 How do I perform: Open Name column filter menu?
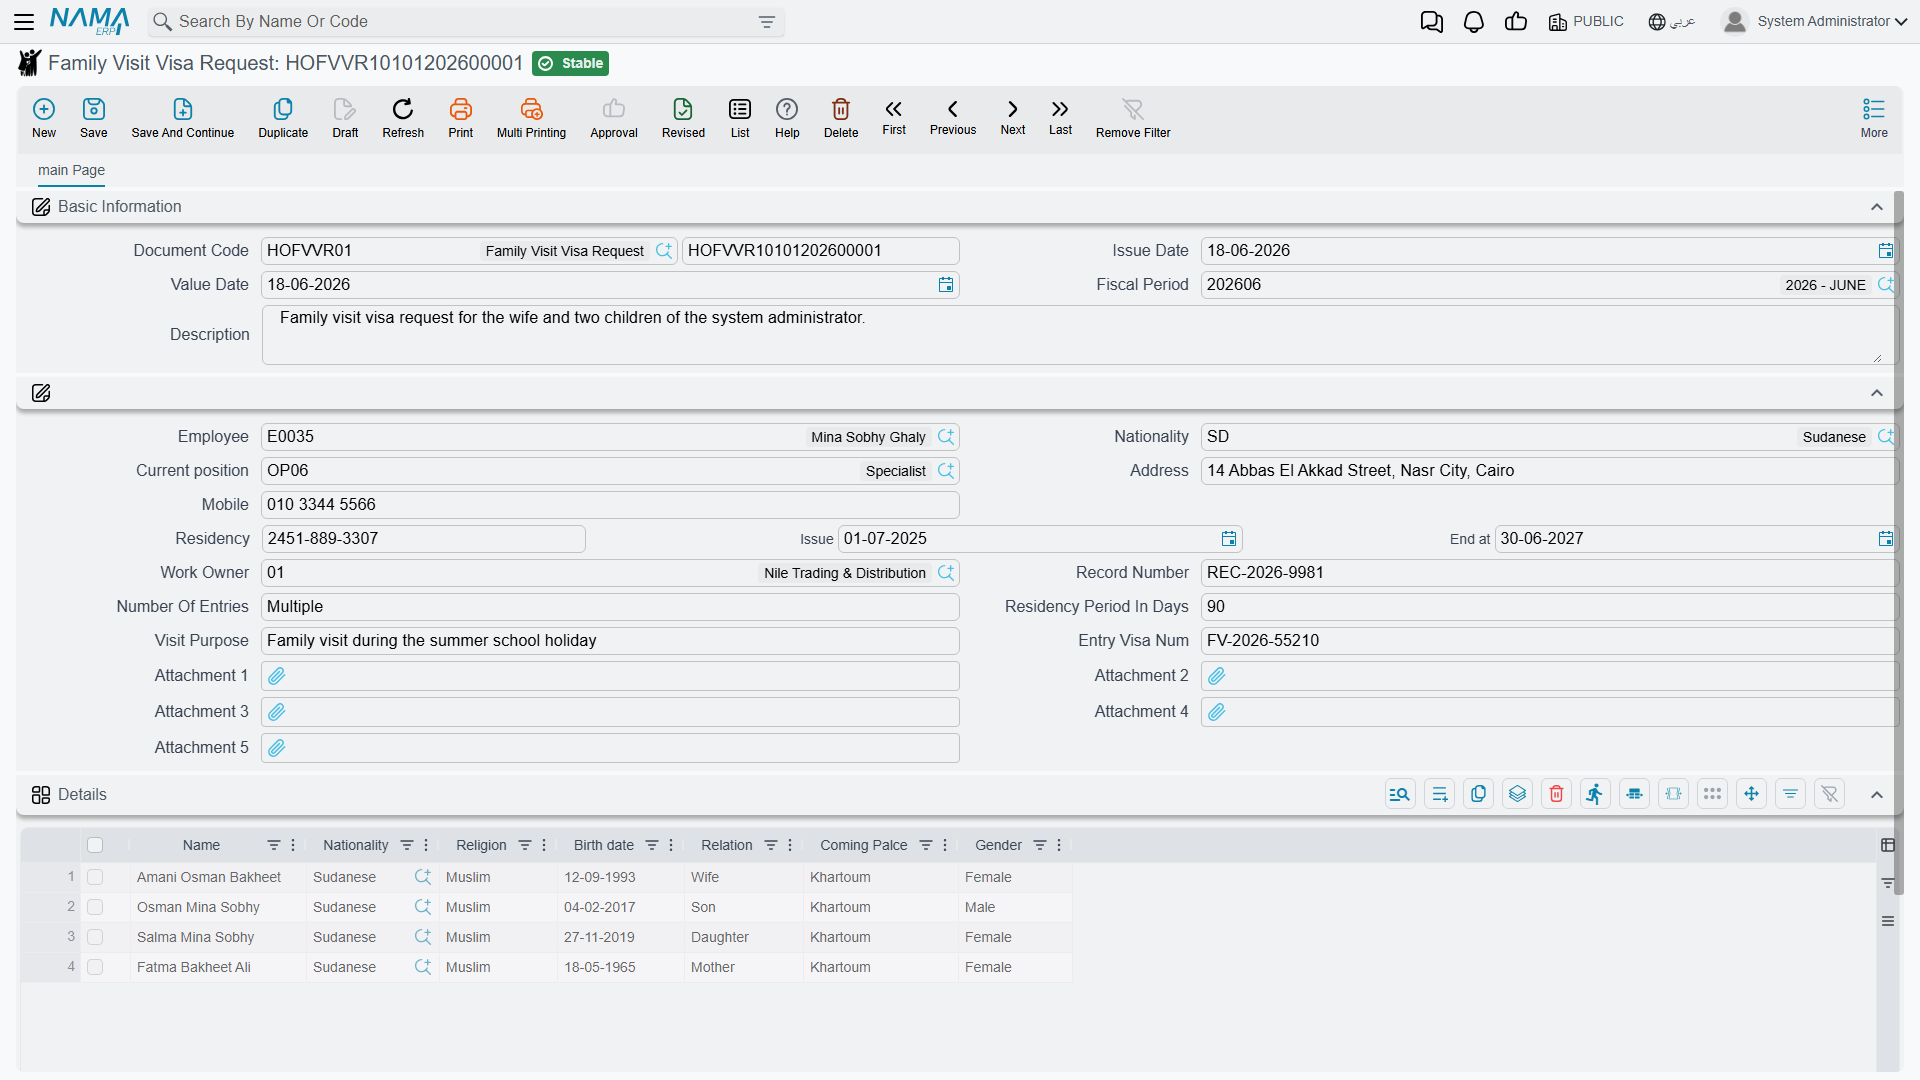273,845
